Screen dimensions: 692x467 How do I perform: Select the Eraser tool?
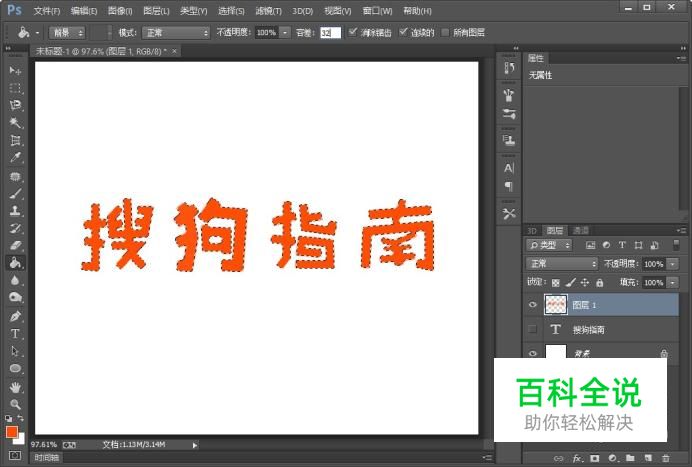click(x=15, y=245)
